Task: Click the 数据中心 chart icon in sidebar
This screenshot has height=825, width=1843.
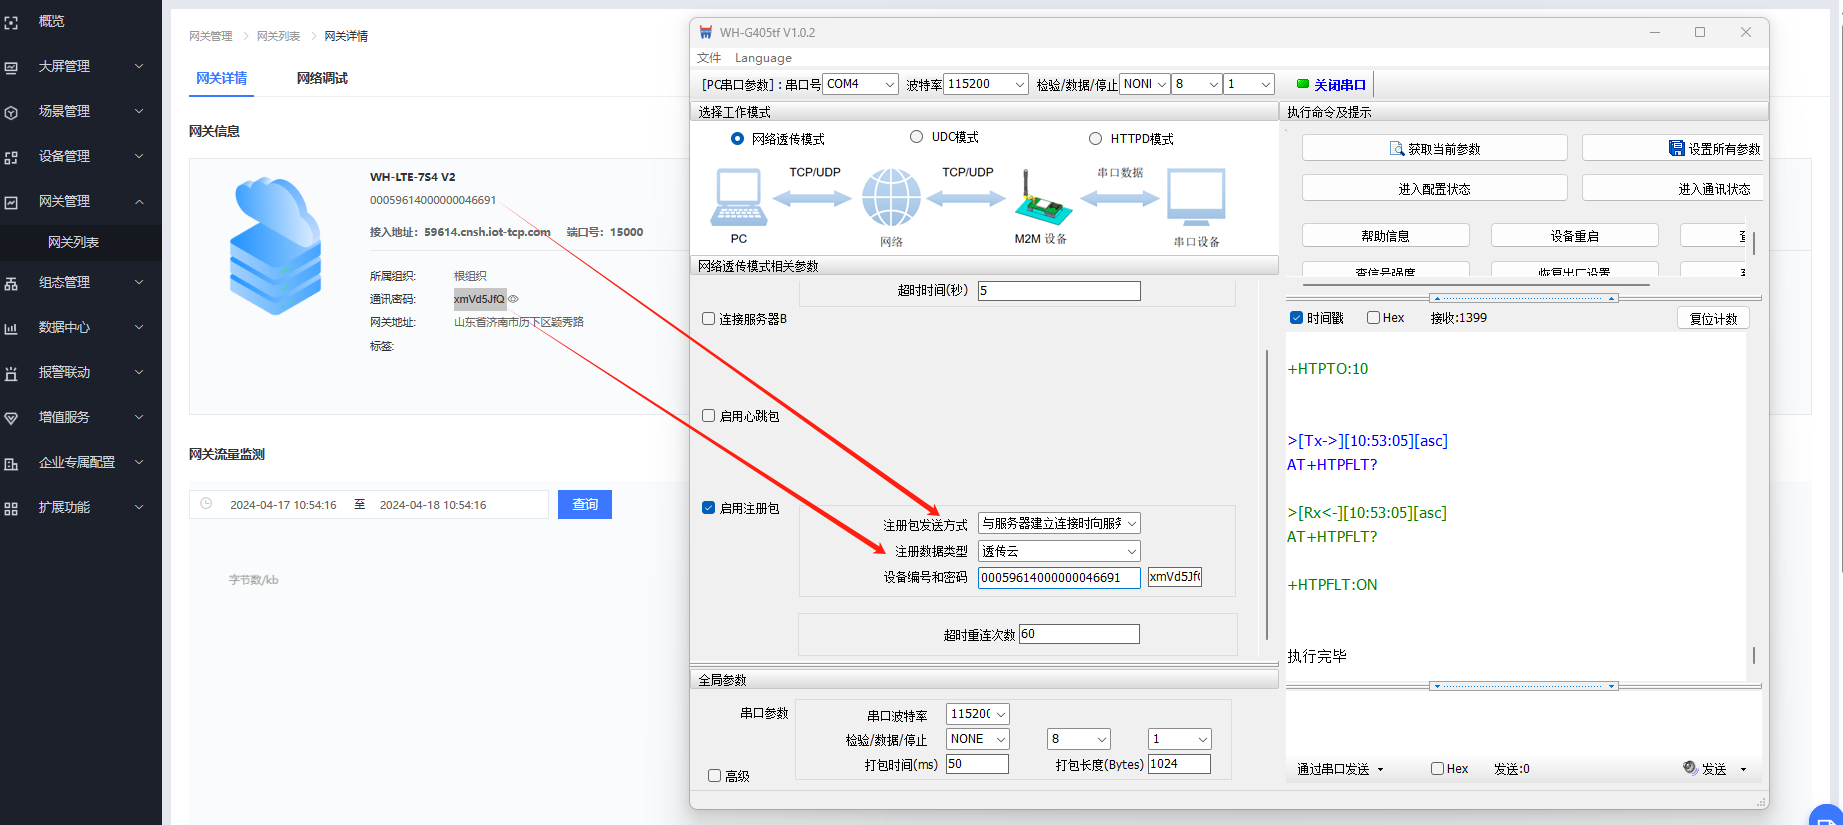Action: point(12,328)
